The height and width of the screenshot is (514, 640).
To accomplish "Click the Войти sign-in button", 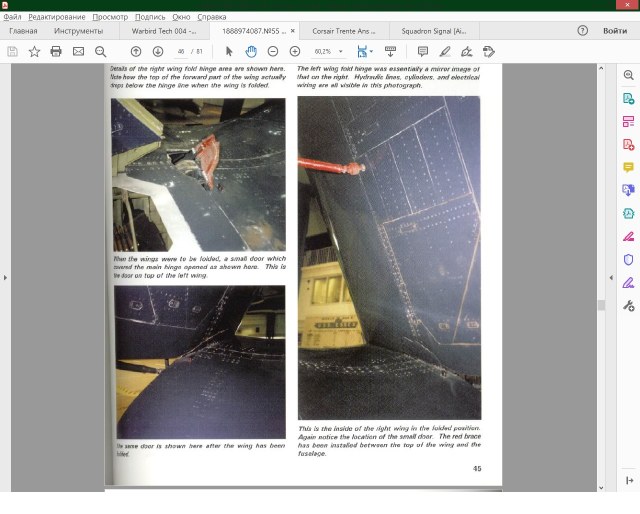I will click(x=615, y=31).
